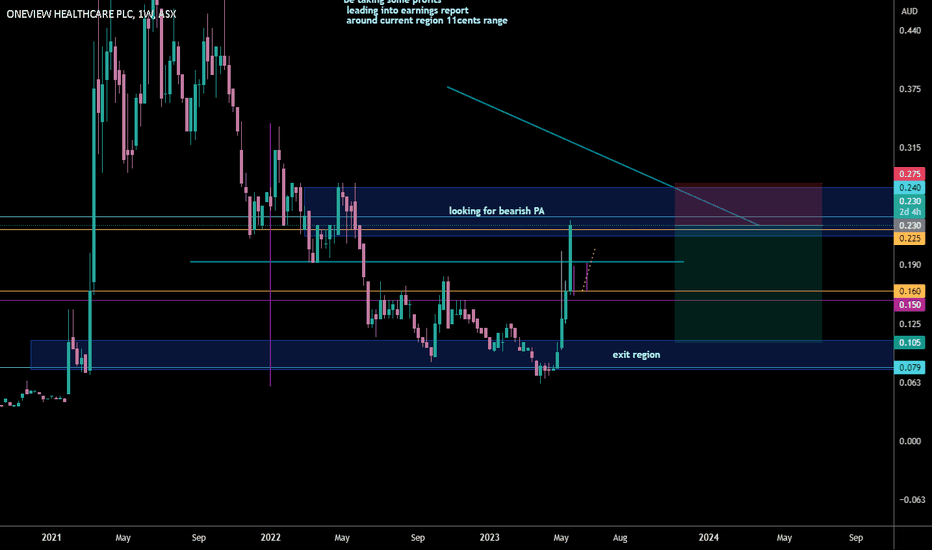The height and width of the screenshot is (550, 932).
Task: Select the "exit region" annotation text
Action: click(636, 354)
